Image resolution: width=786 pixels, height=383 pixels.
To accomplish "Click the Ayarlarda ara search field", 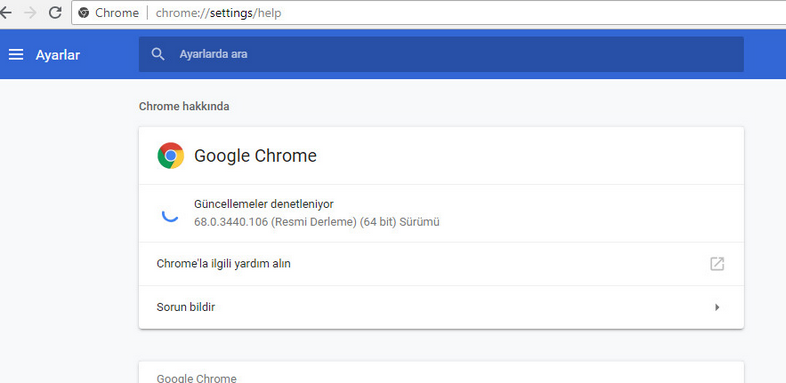I will pyautogui.click(x=441, y=54).
